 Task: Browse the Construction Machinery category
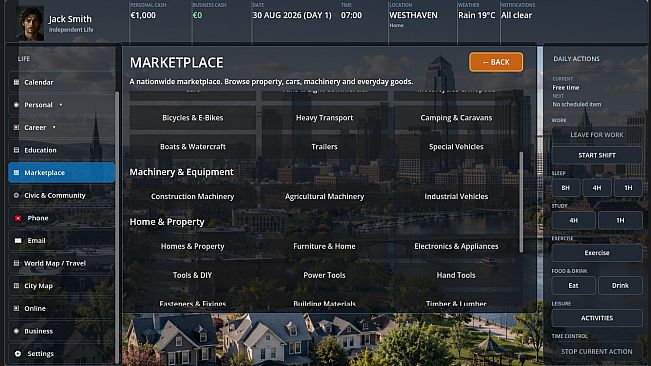(x=193, y=196)
